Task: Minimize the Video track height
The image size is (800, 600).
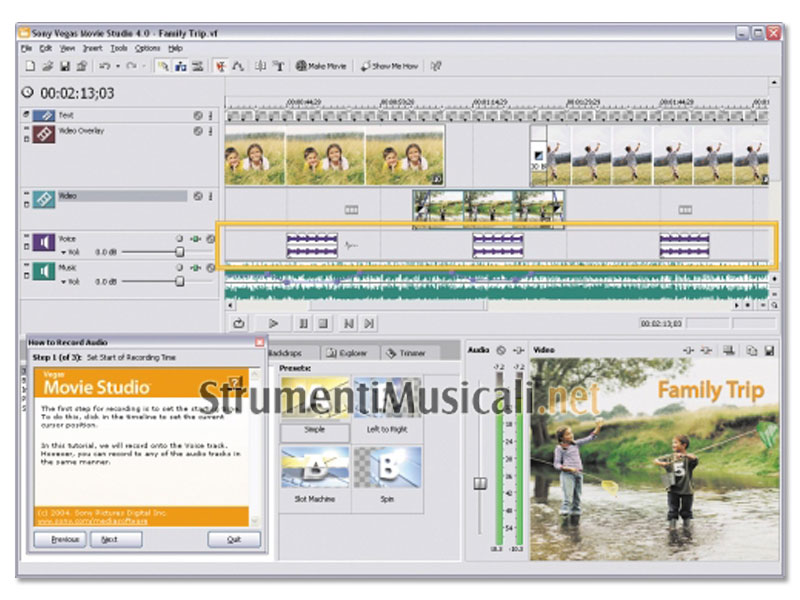Action: [27, 193]
